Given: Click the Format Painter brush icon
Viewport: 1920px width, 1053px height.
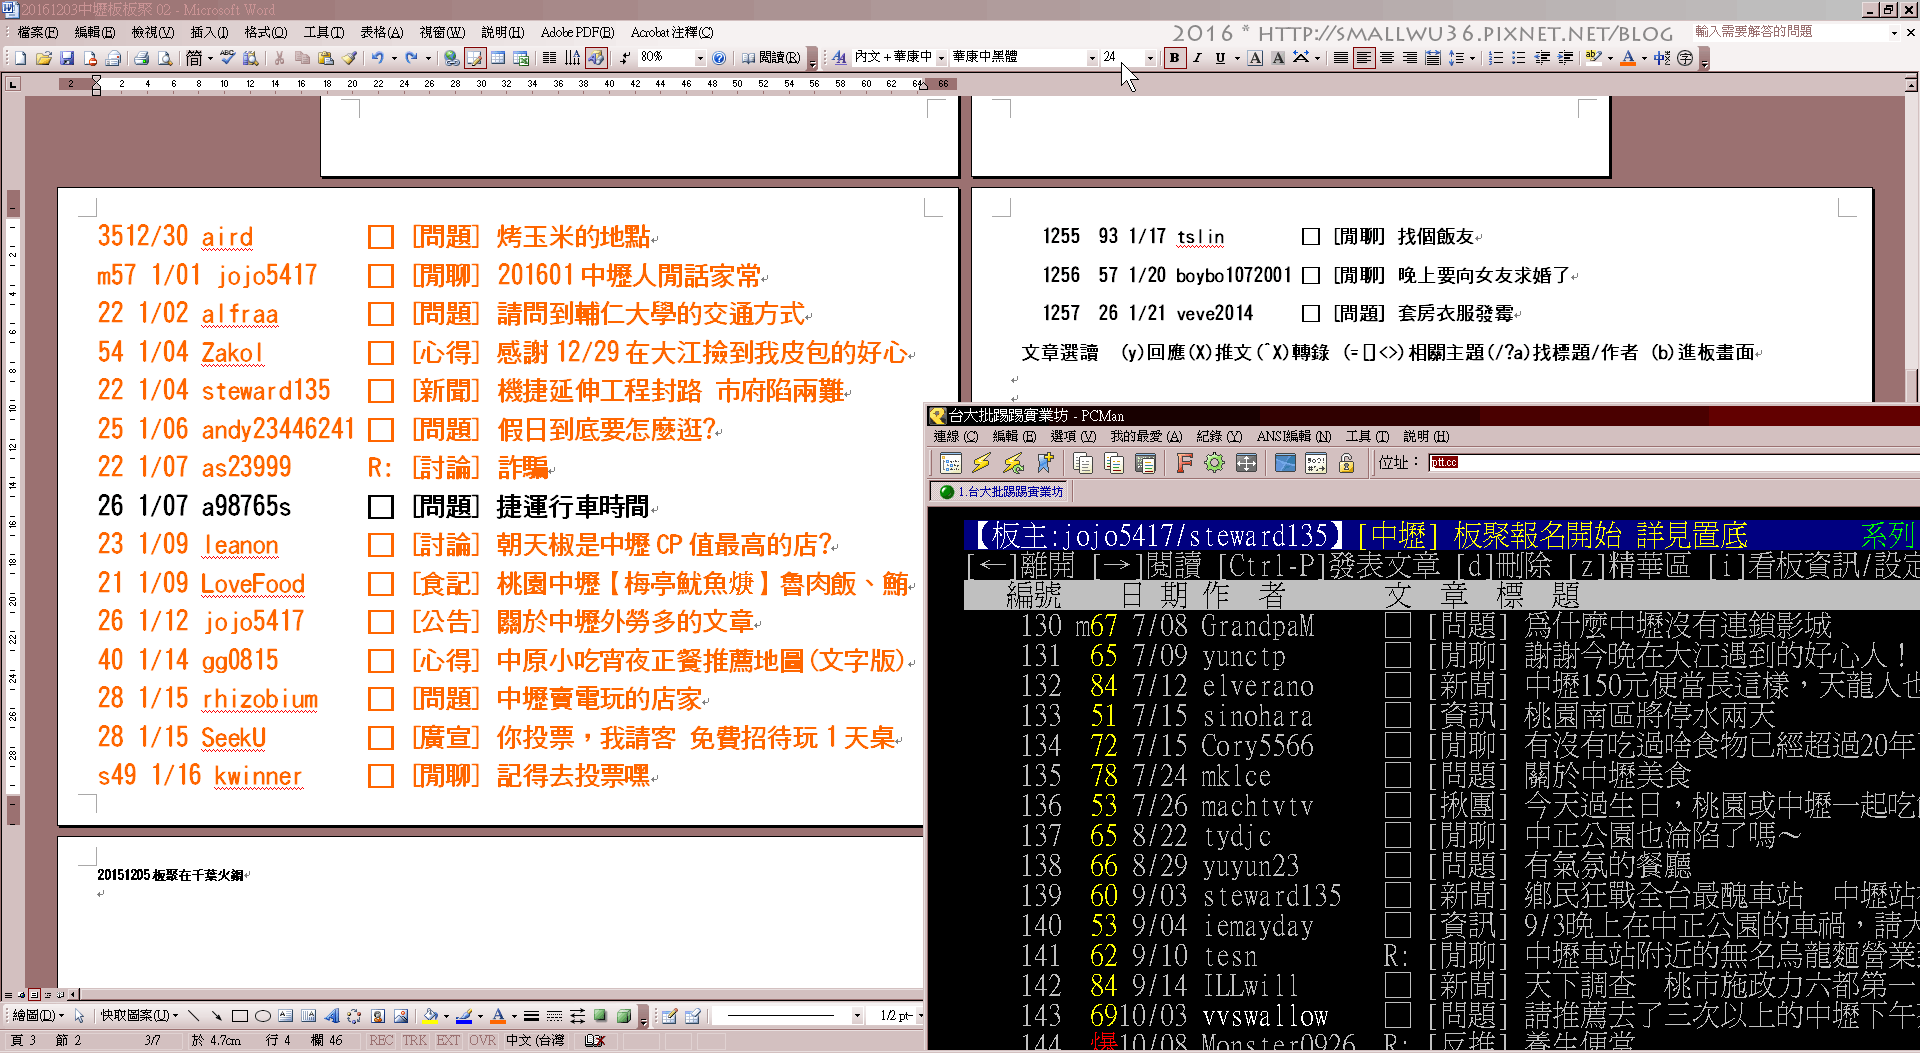Looking at the screenshot, I should (x=350, y=58).
